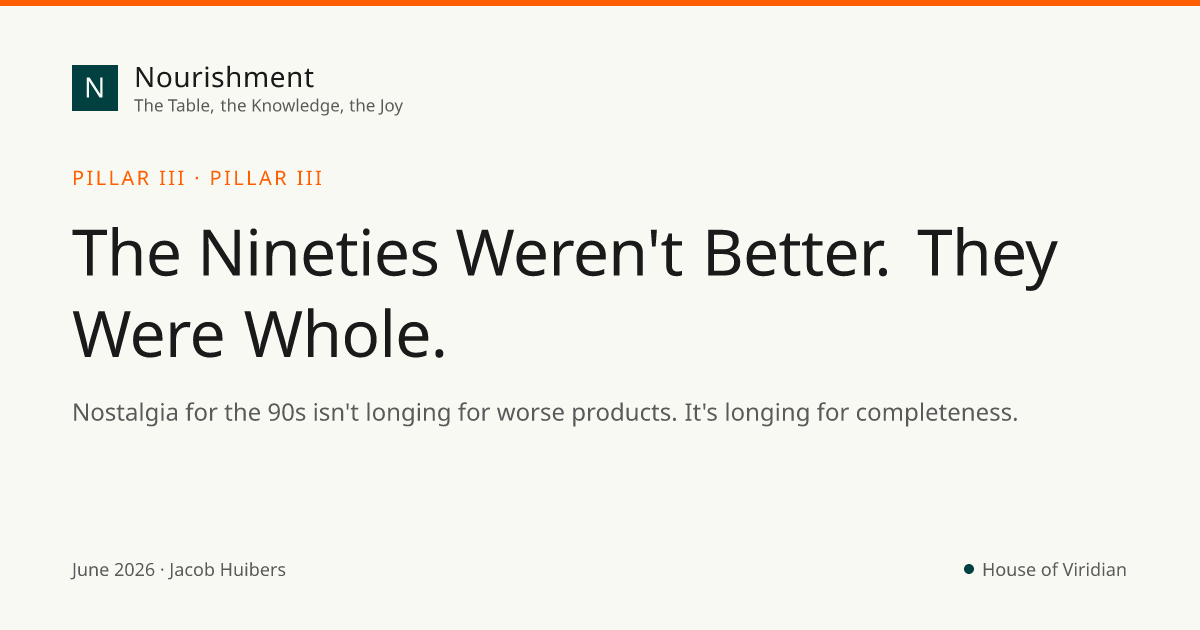
Task: Open the headline line "The Nineties Weren't Better."
Action: (482, 254)
